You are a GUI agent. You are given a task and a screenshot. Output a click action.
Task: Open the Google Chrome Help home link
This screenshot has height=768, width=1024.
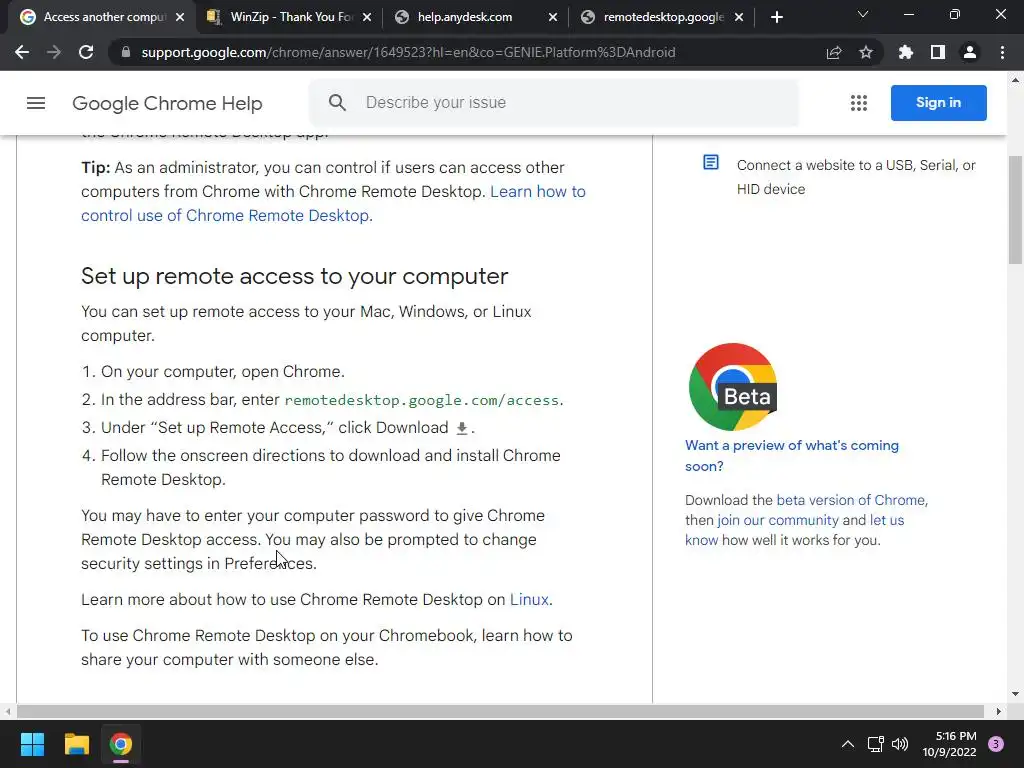pyautogui.click(x=167, y=103)
